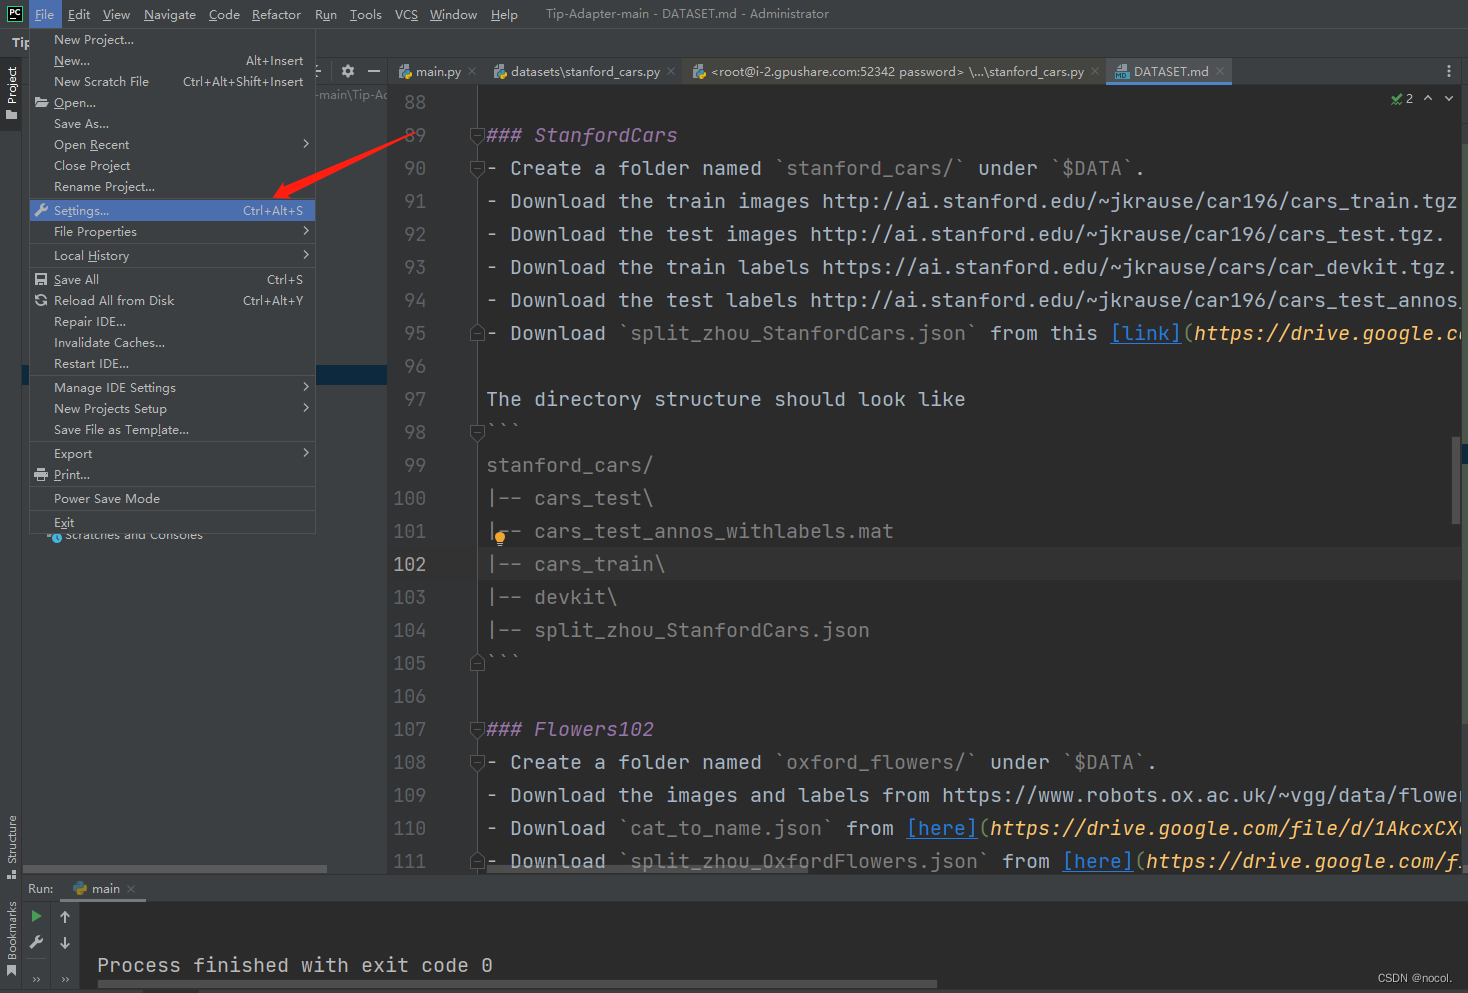Switch to main.py editor tab
Screen dimensions: 1468x993
438,72
